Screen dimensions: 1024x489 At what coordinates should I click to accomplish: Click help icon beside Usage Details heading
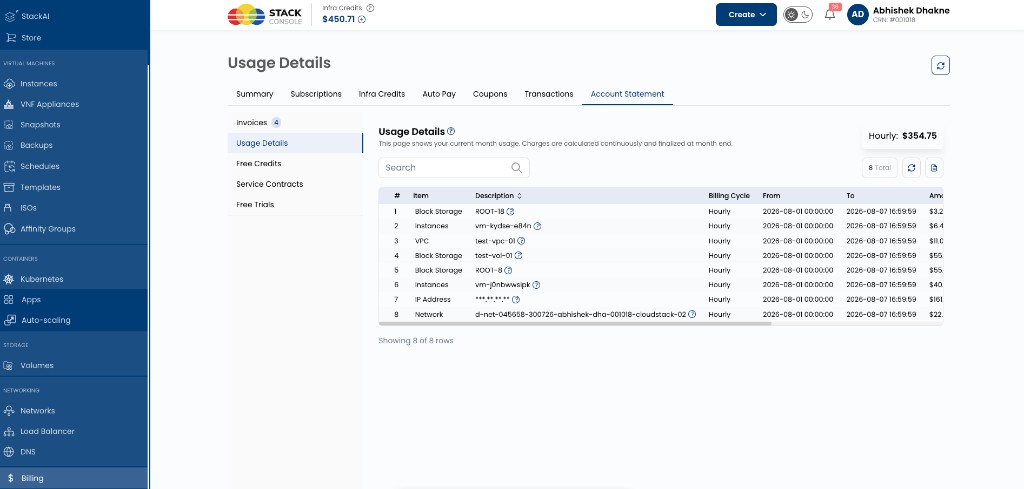451,131
